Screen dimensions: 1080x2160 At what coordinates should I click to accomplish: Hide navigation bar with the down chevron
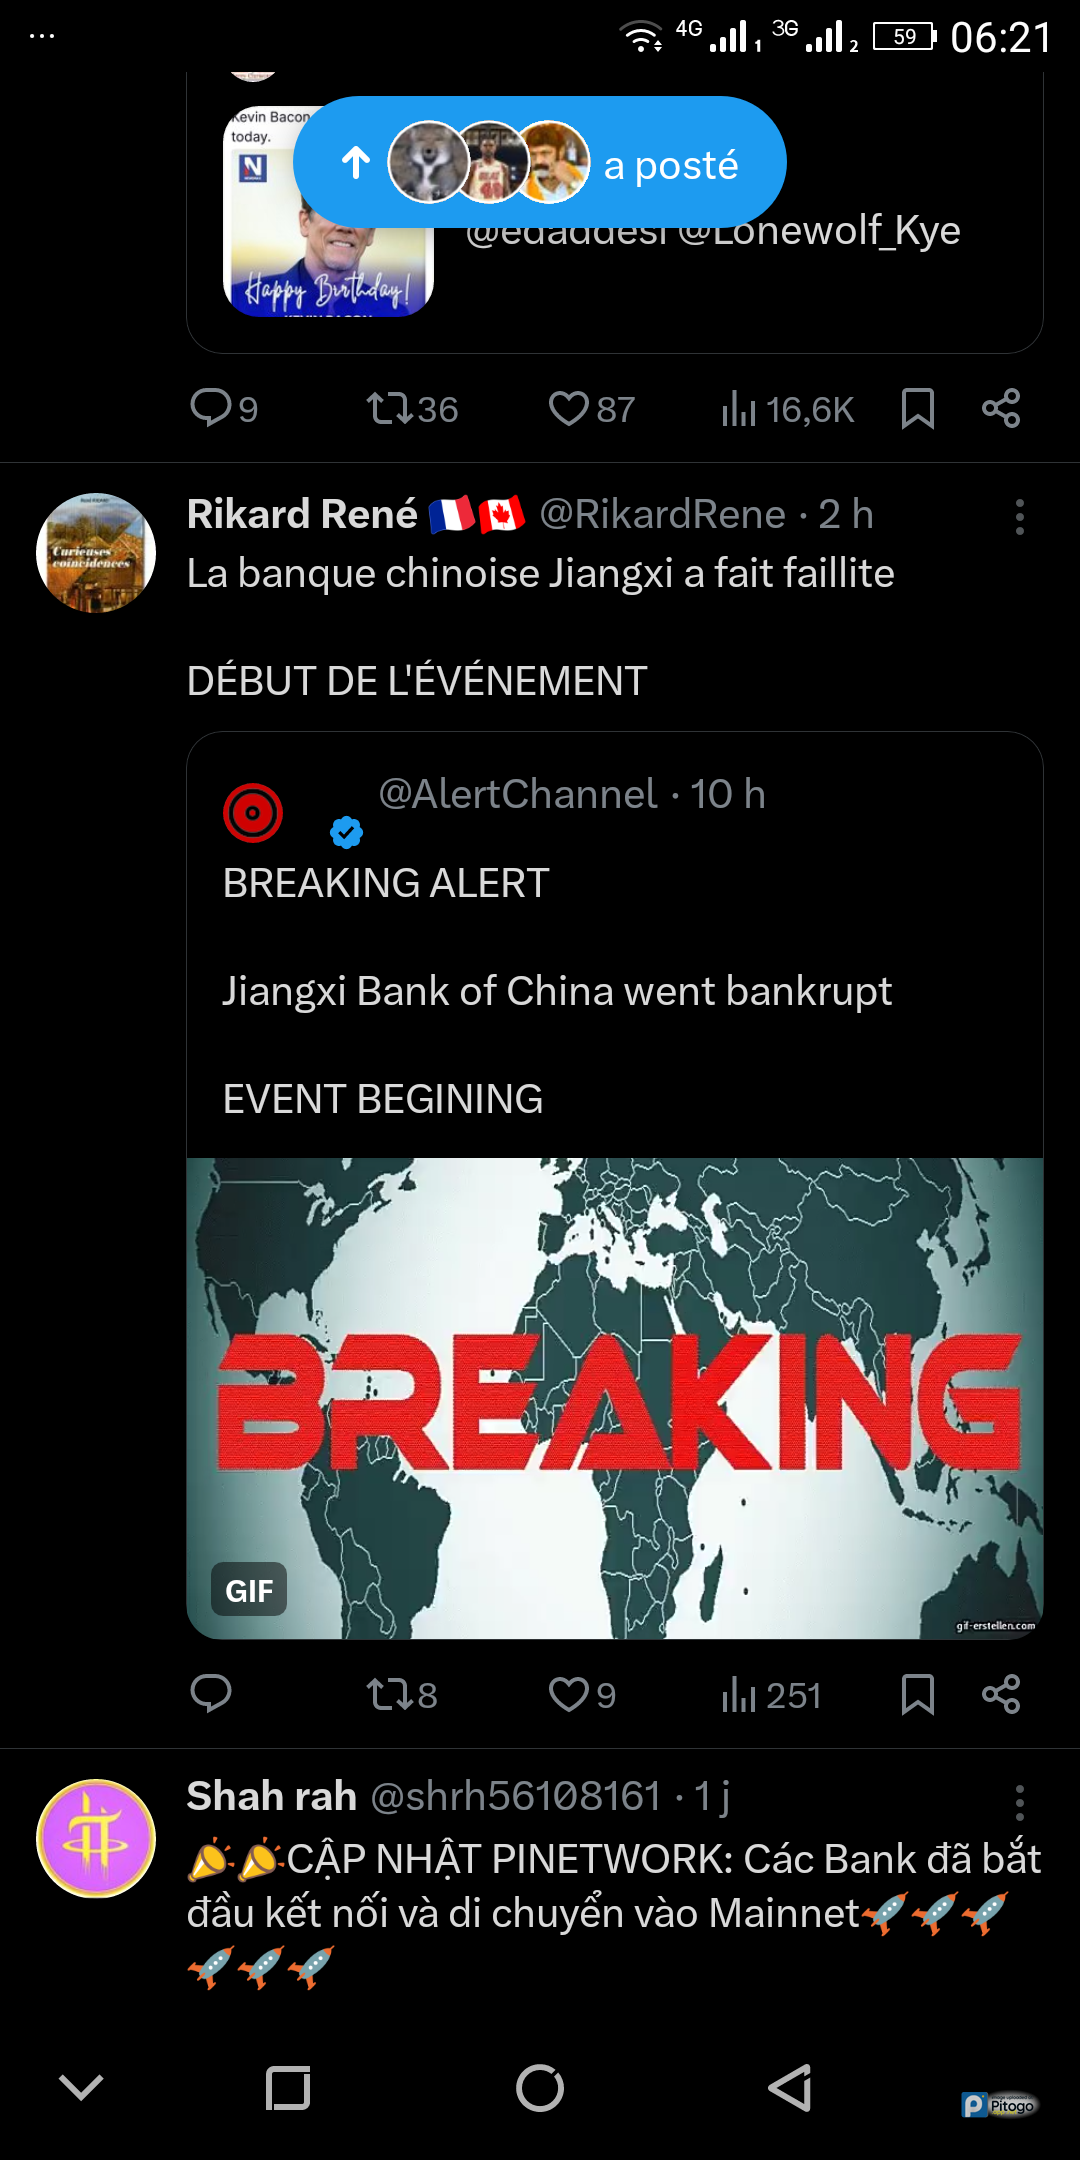81,2087
